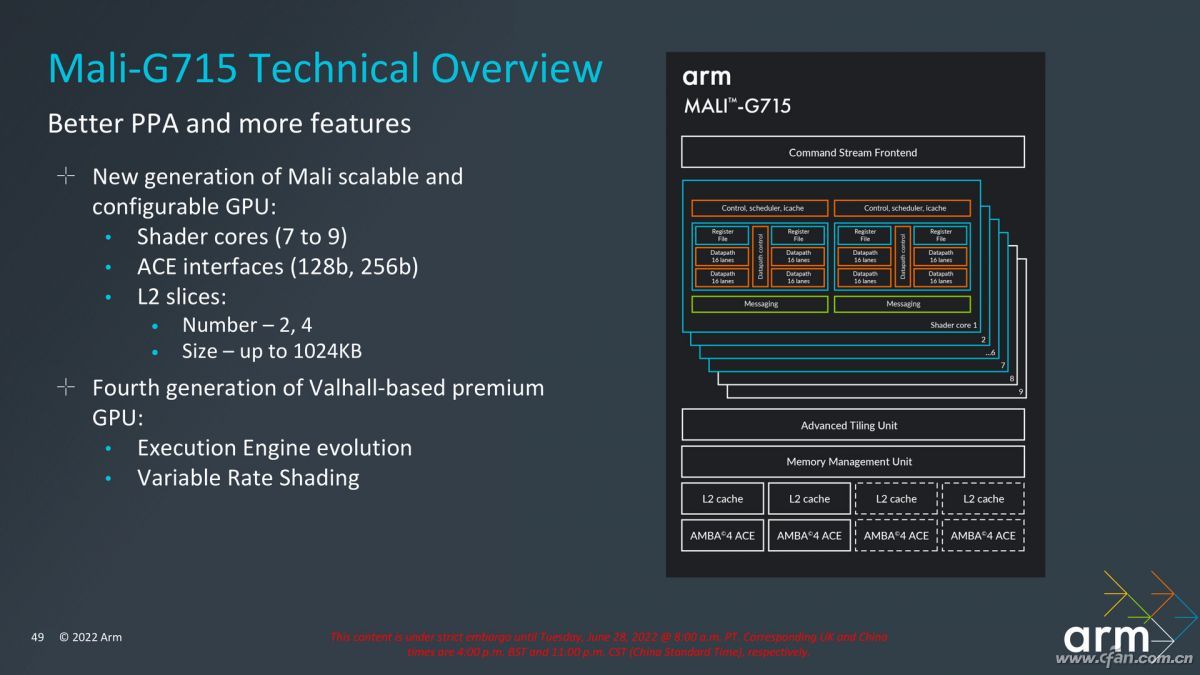
Task: Click the right green Messaging block
Action: [x=902, y=304]
